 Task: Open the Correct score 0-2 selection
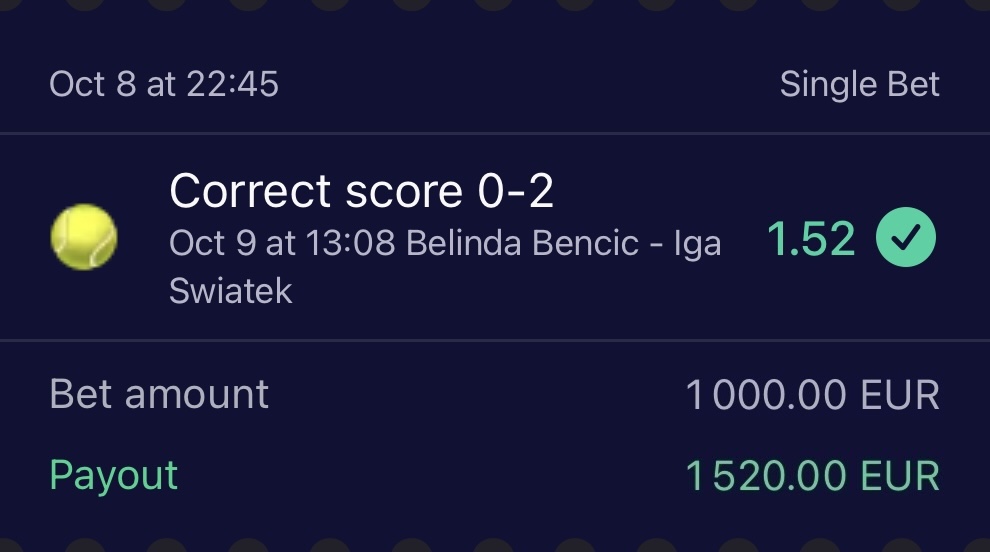click(x=361, y=191)
